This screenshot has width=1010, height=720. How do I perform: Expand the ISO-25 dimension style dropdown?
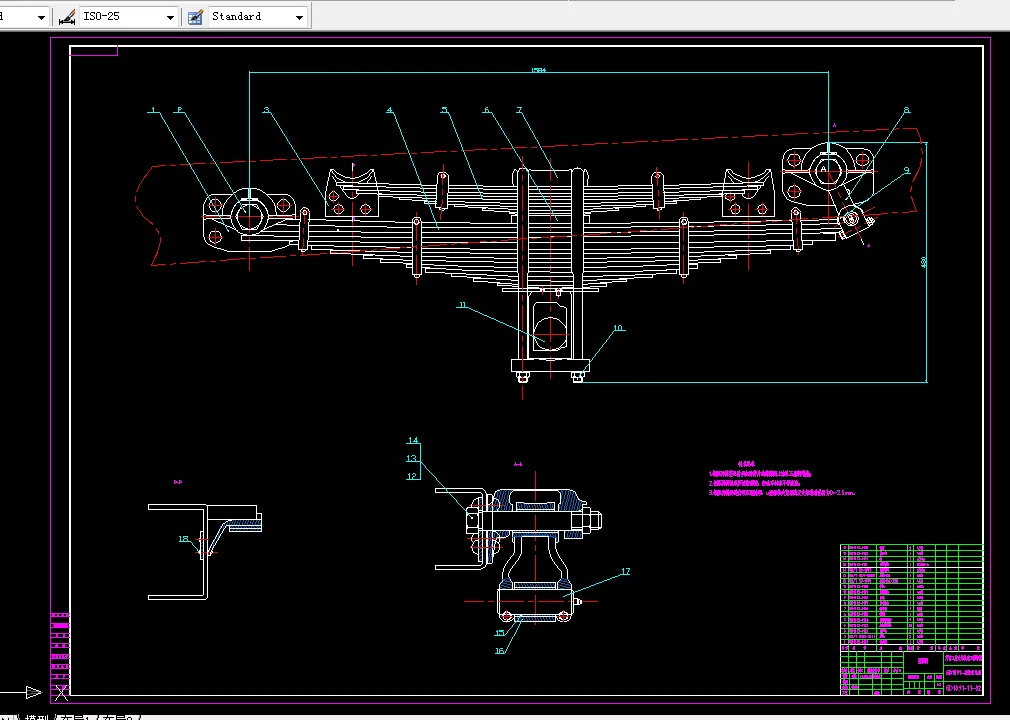170,17
